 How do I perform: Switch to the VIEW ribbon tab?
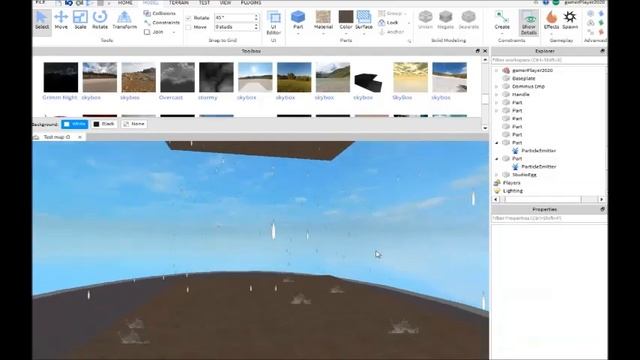225,2
